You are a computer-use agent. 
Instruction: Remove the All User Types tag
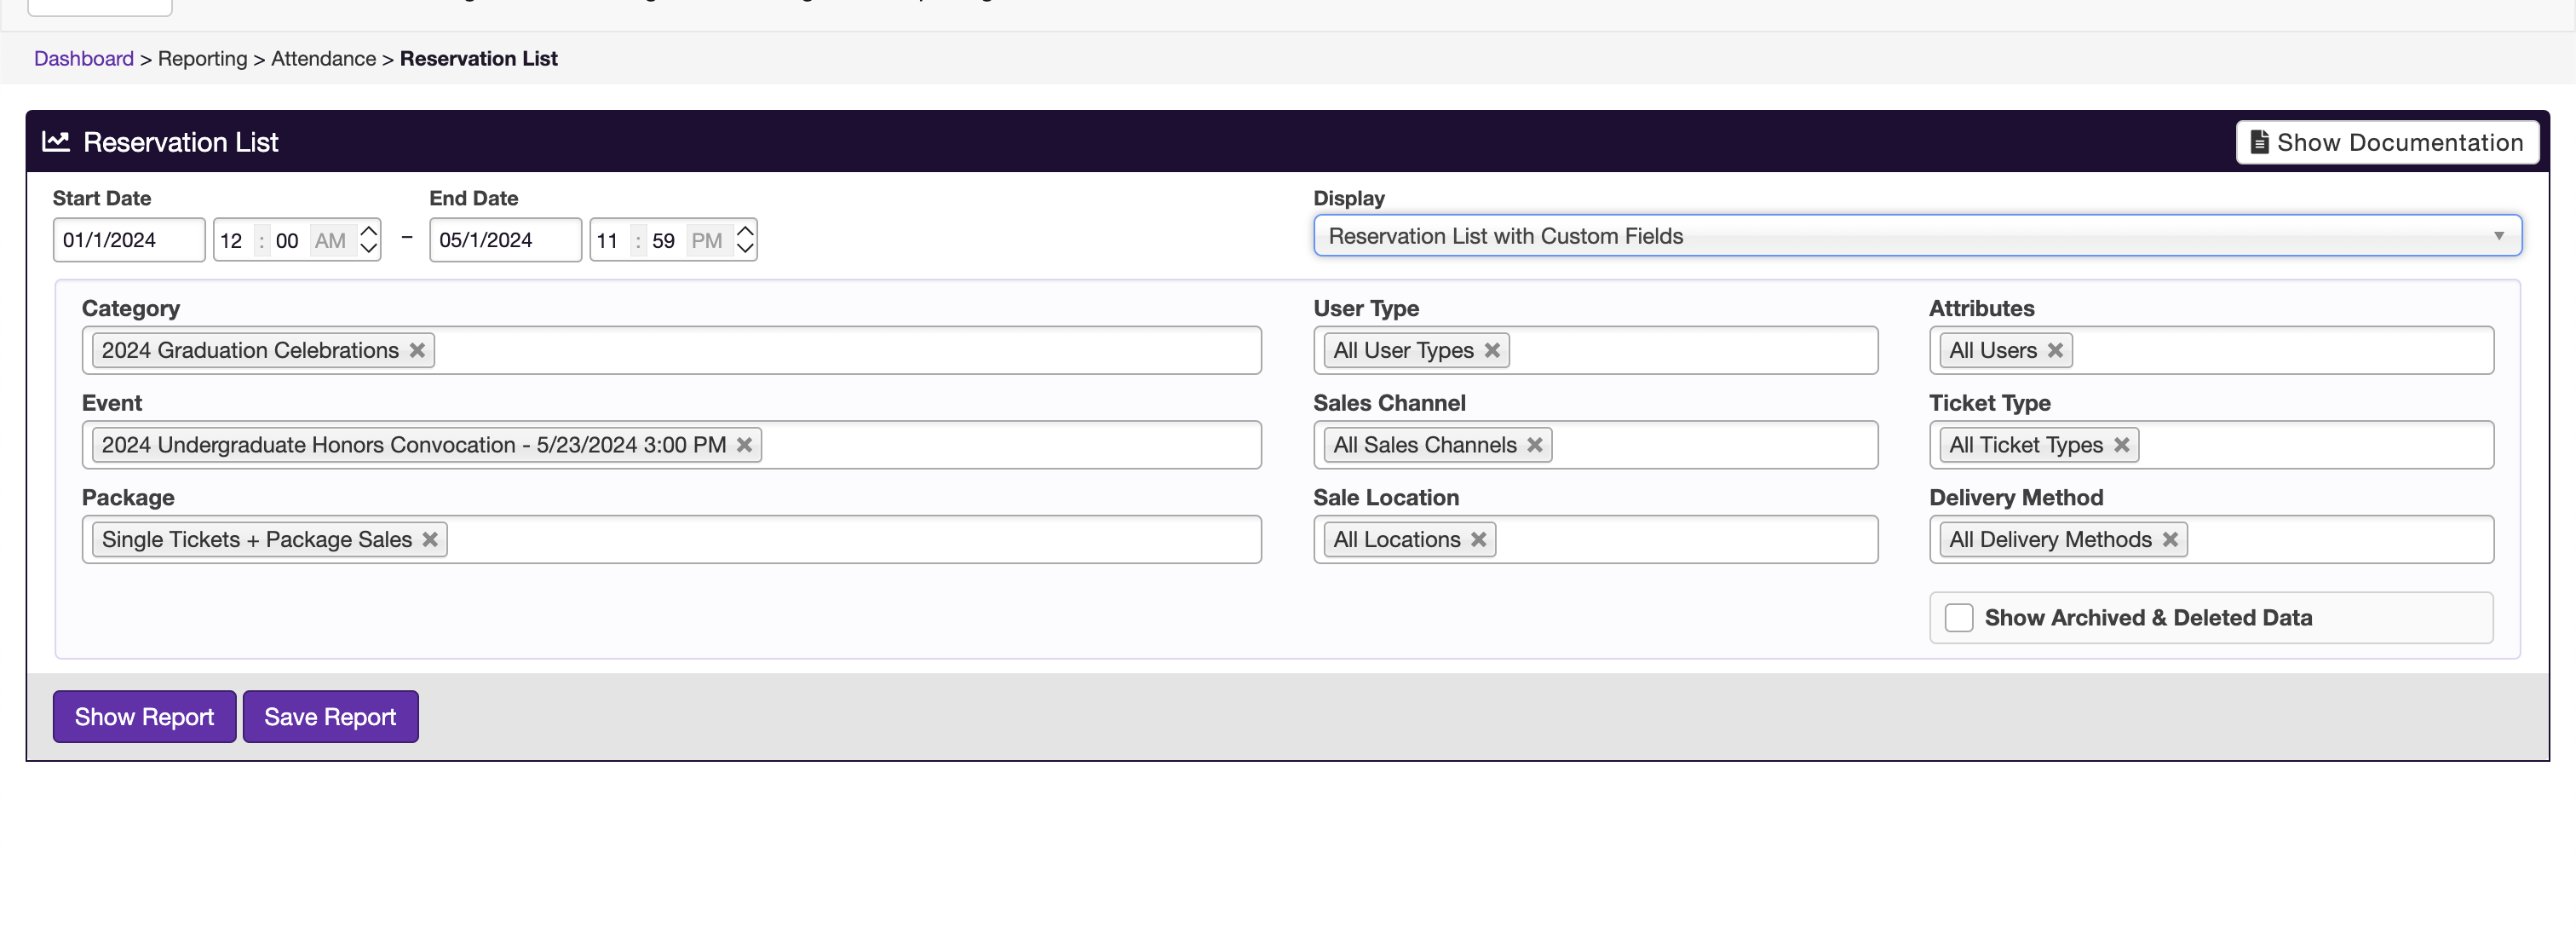tap(1492, 350)
